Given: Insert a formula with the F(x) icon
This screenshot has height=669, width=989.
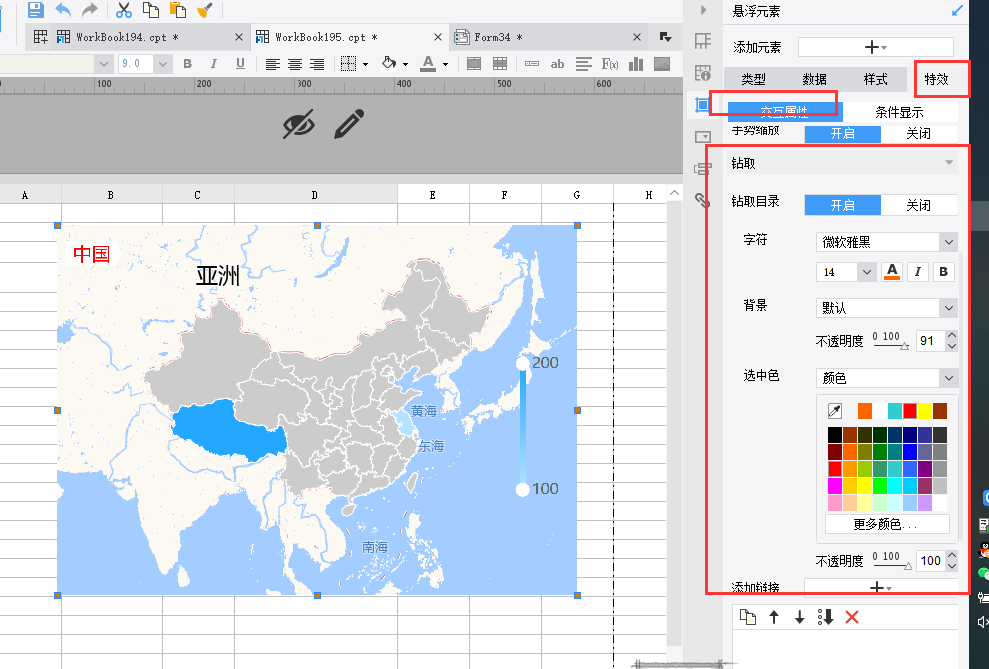Looking at the screenshot, I should tap(610, 64).
